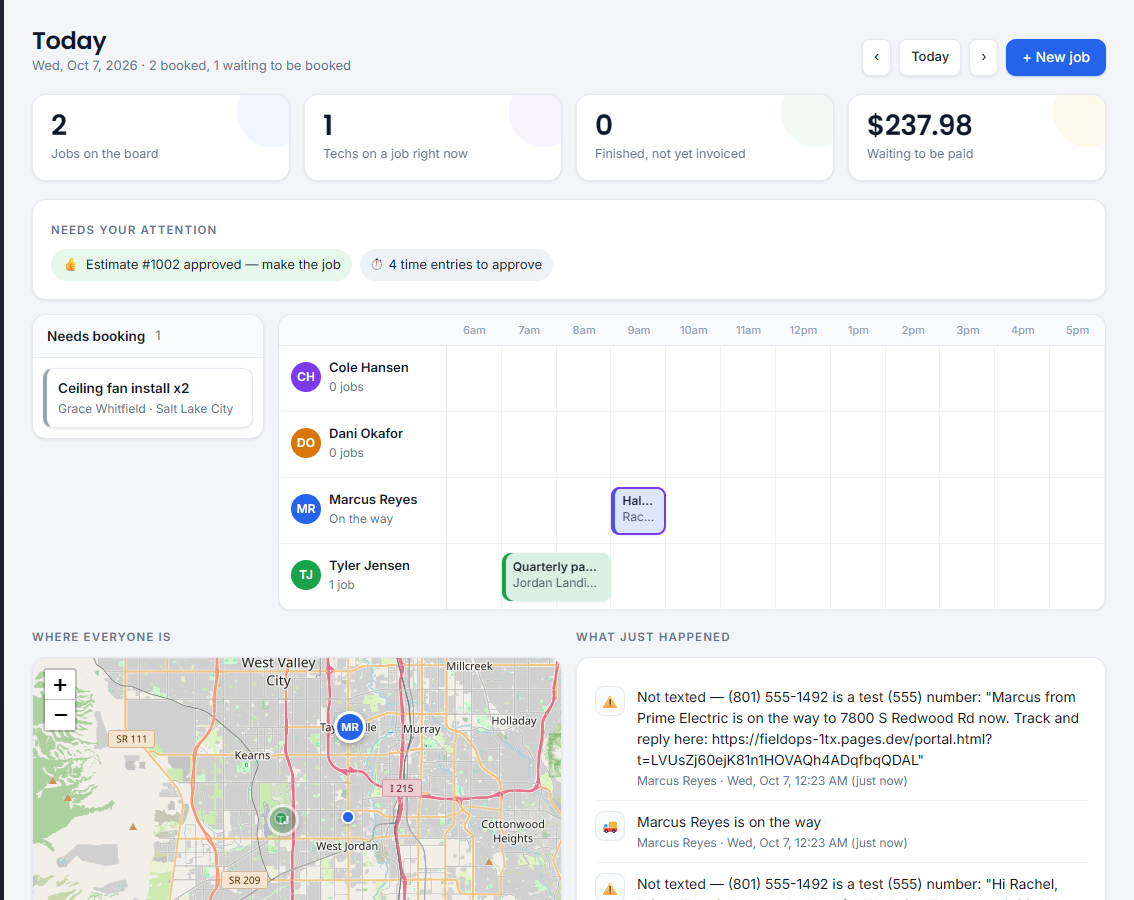The width and height of the screenshot is (1134, 900).
Task: Click the name "Tyler Jensen"
Action: (370, 566)
